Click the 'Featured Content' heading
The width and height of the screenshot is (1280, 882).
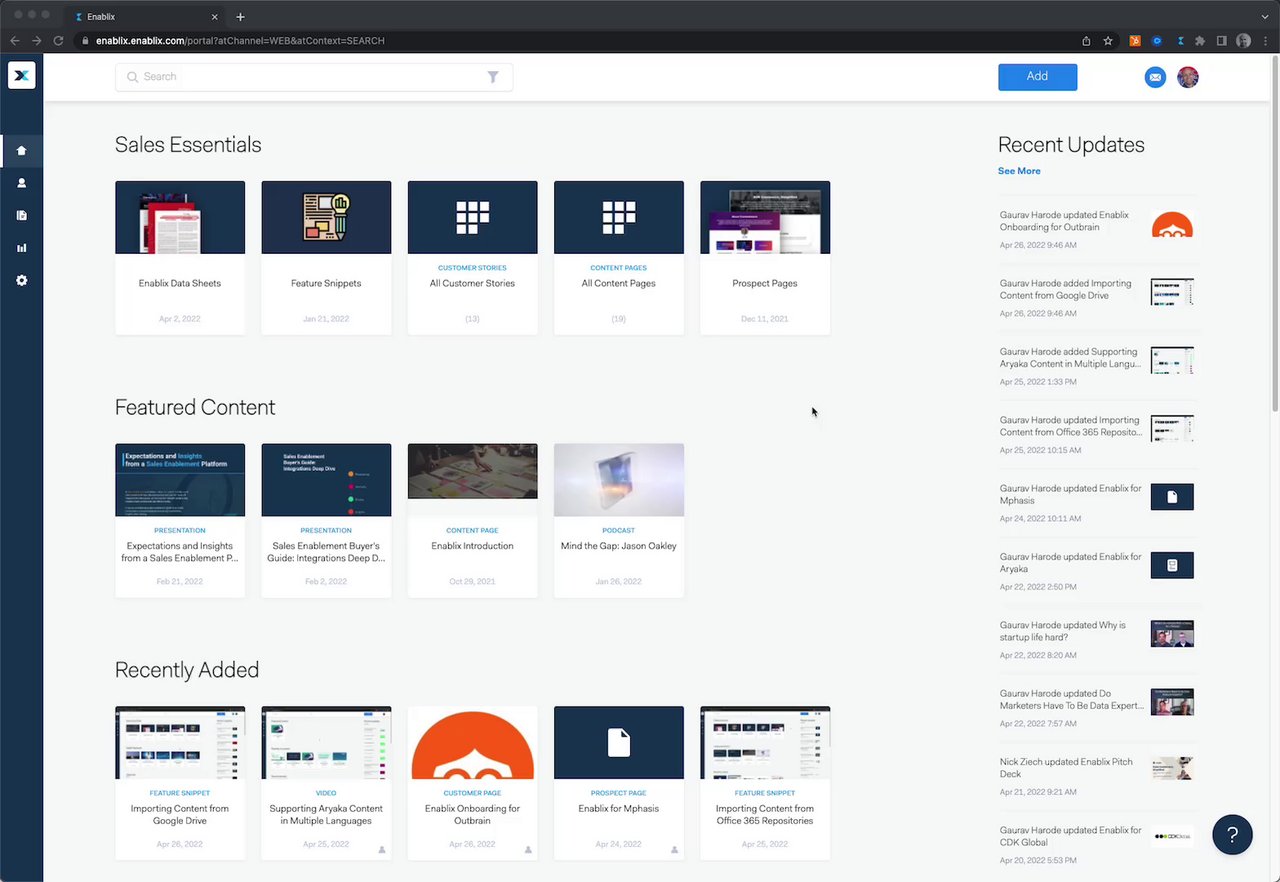(x=195, y=408)
